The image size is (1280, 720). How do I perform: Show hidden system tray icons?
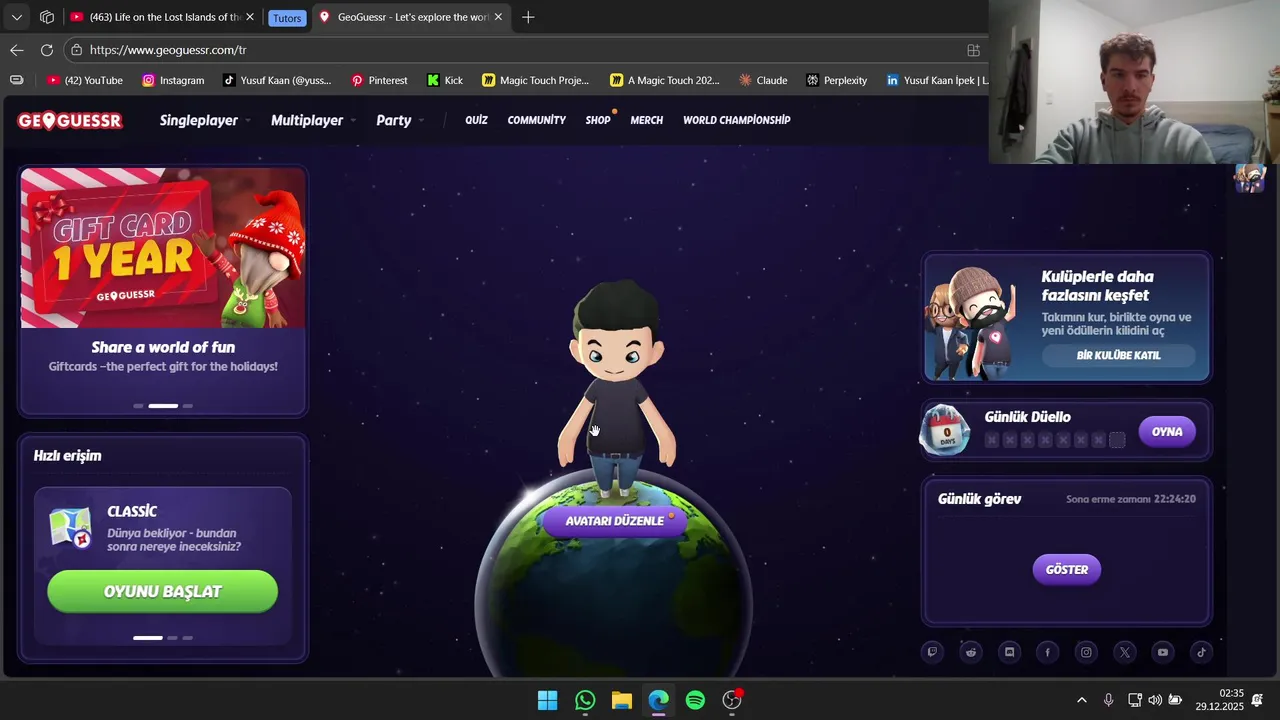pos(1081,700)
